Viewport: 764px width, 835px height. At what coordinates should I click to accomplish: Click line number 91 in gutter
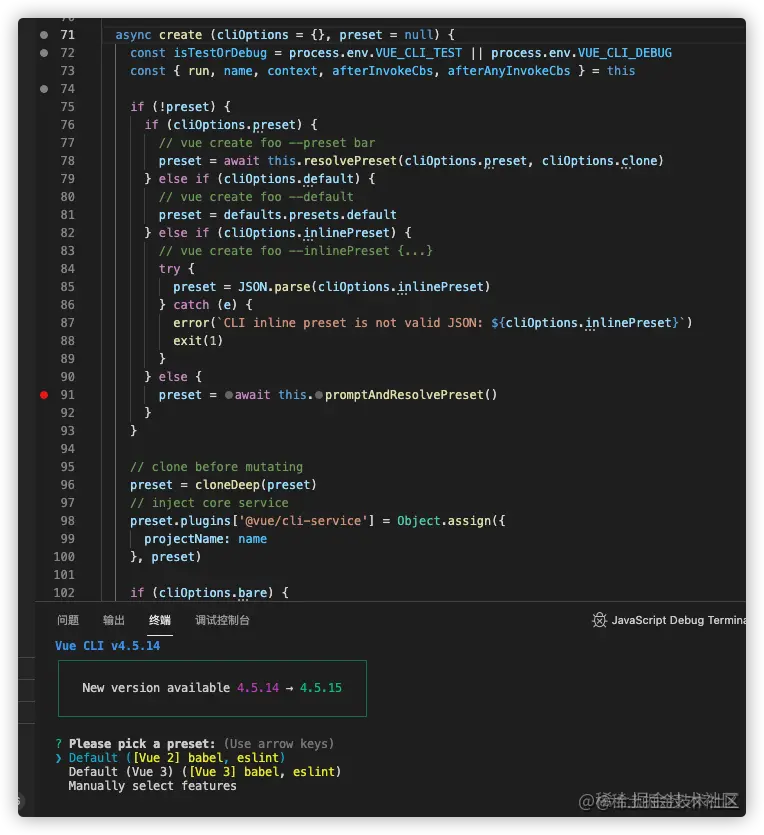pos(67,395)
